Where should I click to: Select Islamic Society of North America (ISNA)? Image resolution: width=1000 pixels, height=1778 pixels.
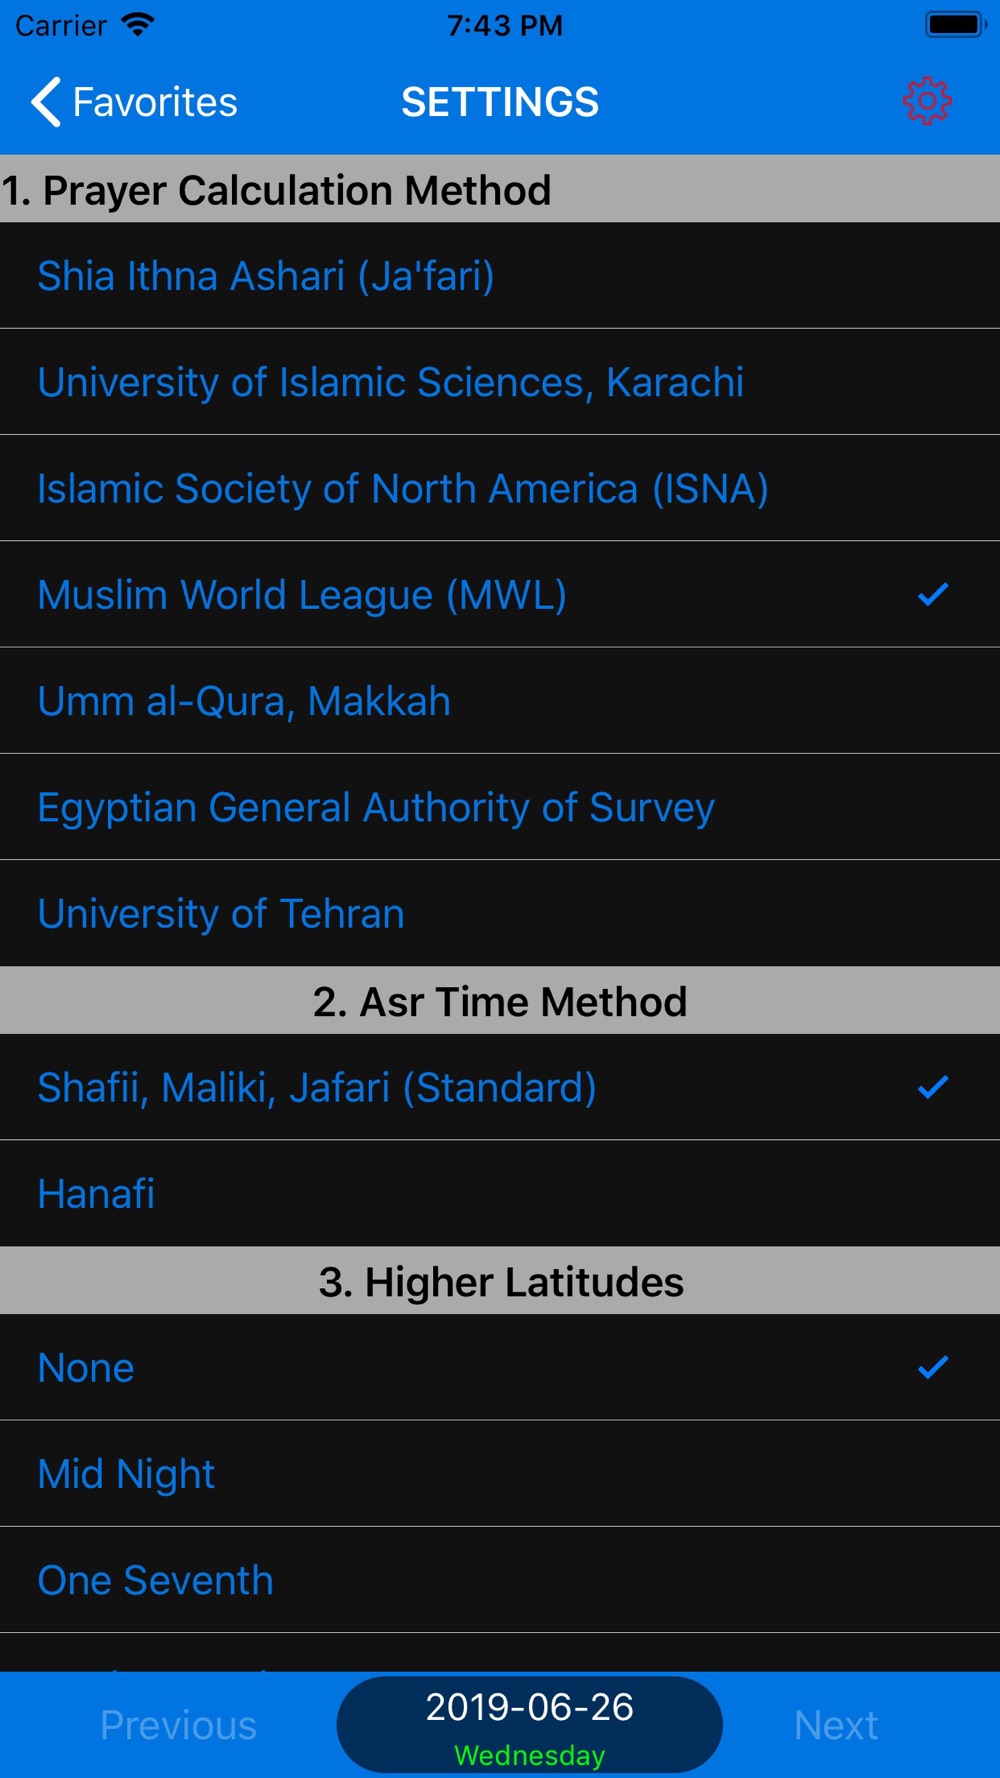500,488
